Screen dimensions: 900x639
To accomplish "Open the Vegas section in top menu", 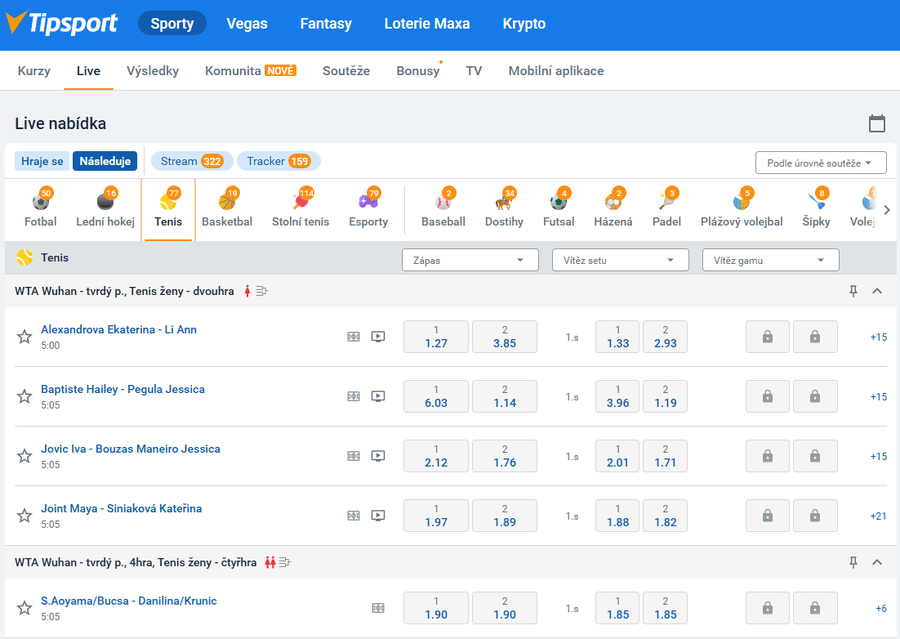I will [x=247, y=24].
